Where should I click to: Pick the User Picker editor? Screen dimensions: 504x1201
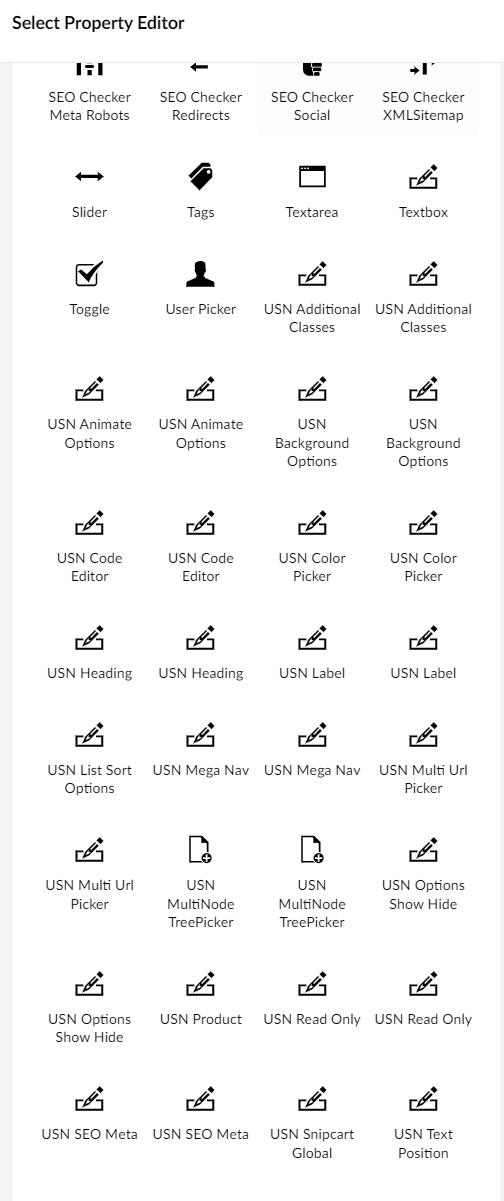pos(200,290)
